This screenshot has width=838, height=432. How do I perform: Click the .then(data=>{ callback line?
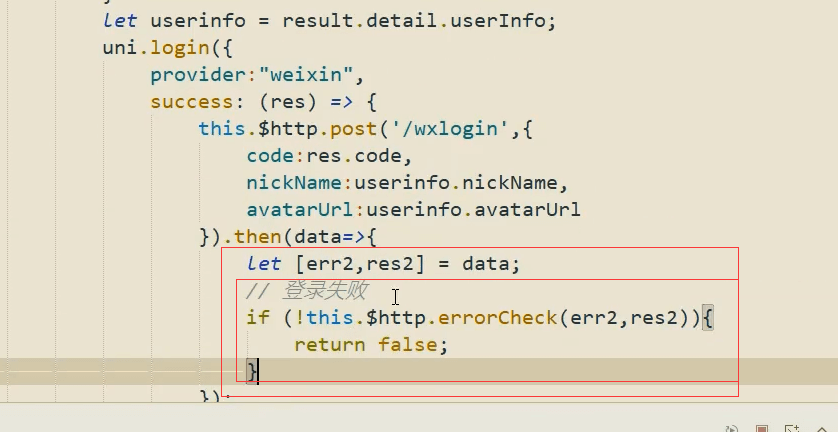coord(288,237)
